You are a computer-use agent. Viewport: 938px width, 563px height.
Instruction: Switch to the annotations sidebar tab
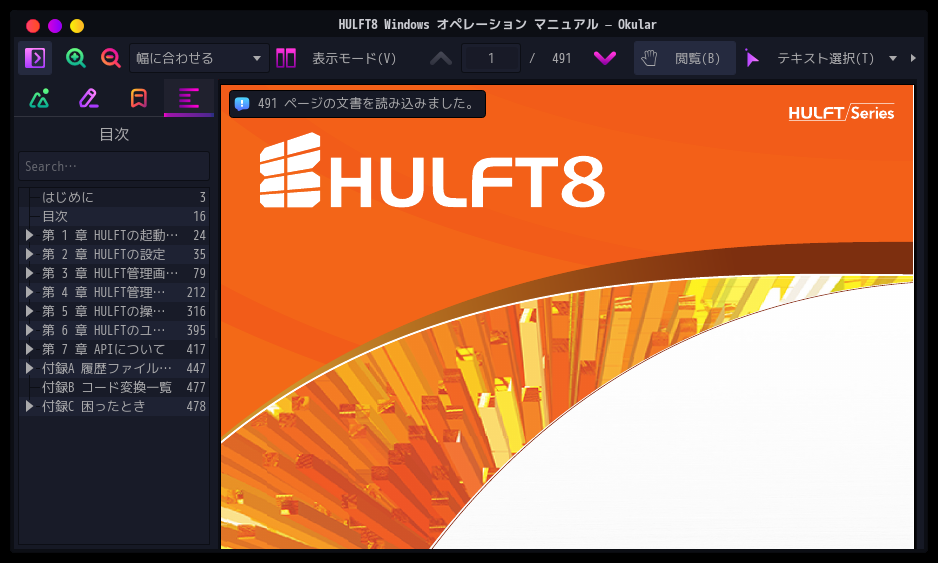[x=89, y=98]
